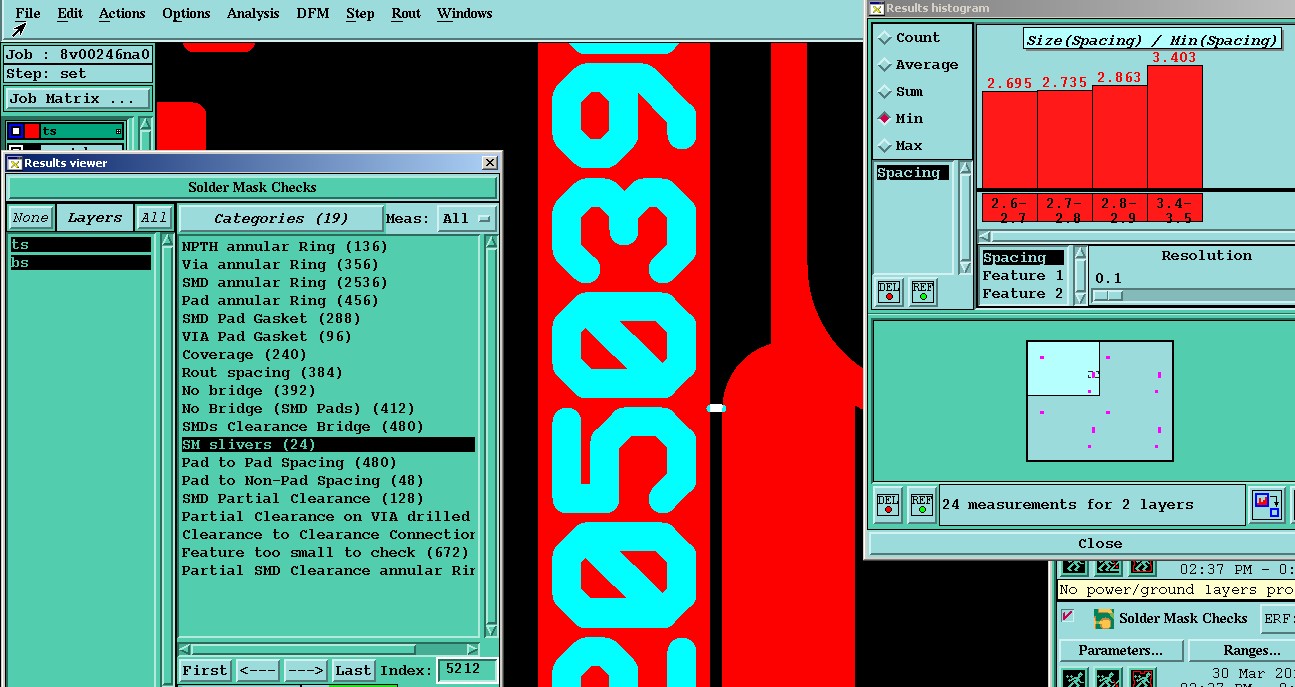Open the File menu
The image size is (1295, 687).
[28, 13]
